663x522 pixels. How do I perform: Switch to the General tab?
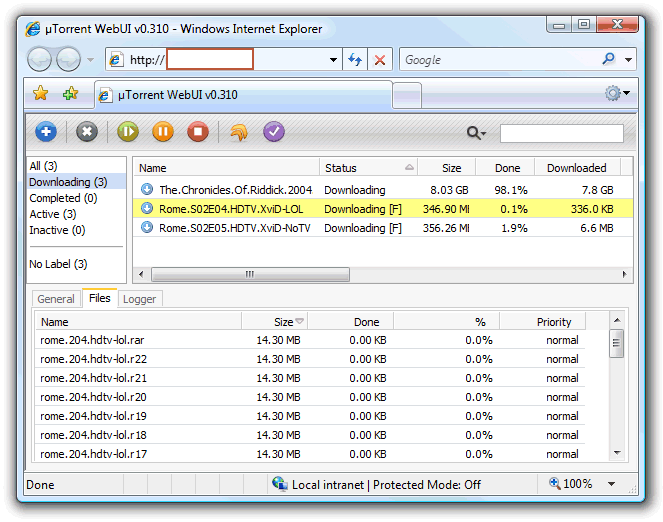56,299
